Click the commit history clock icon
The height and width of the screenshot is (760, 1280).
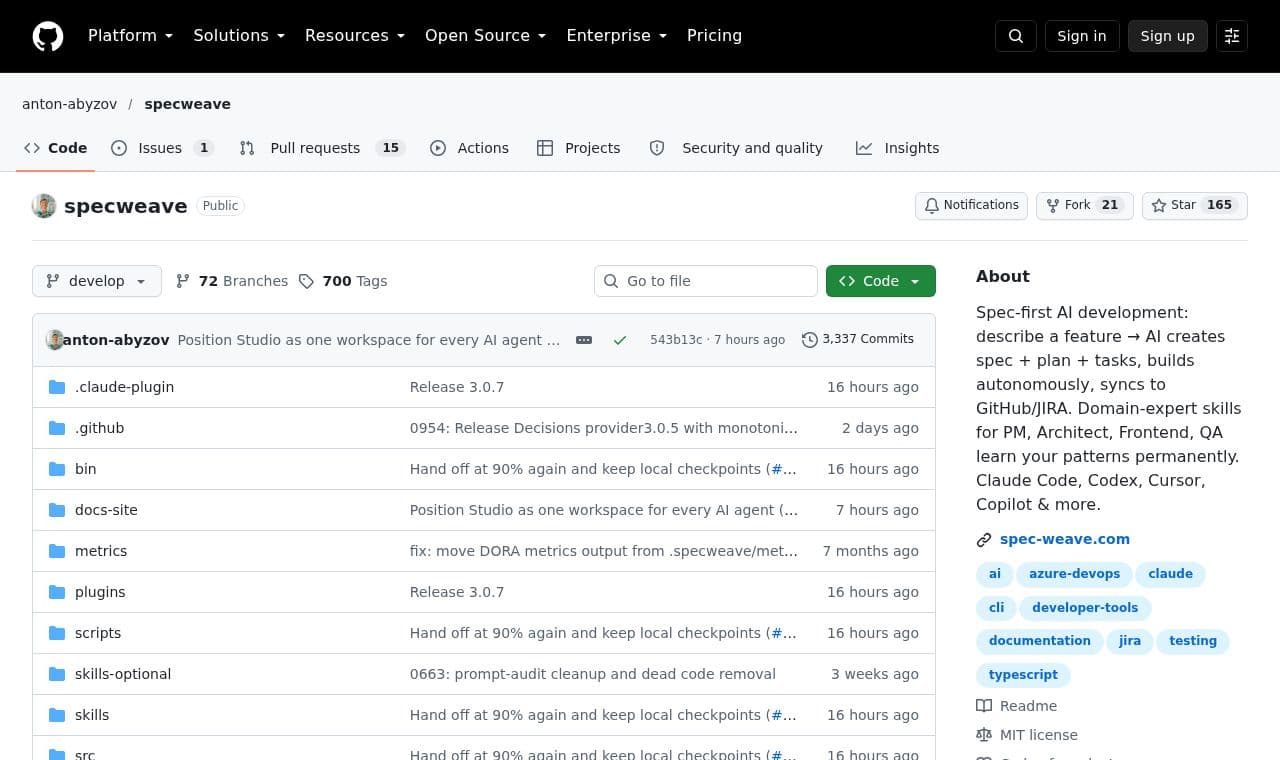tap(810, 340)
